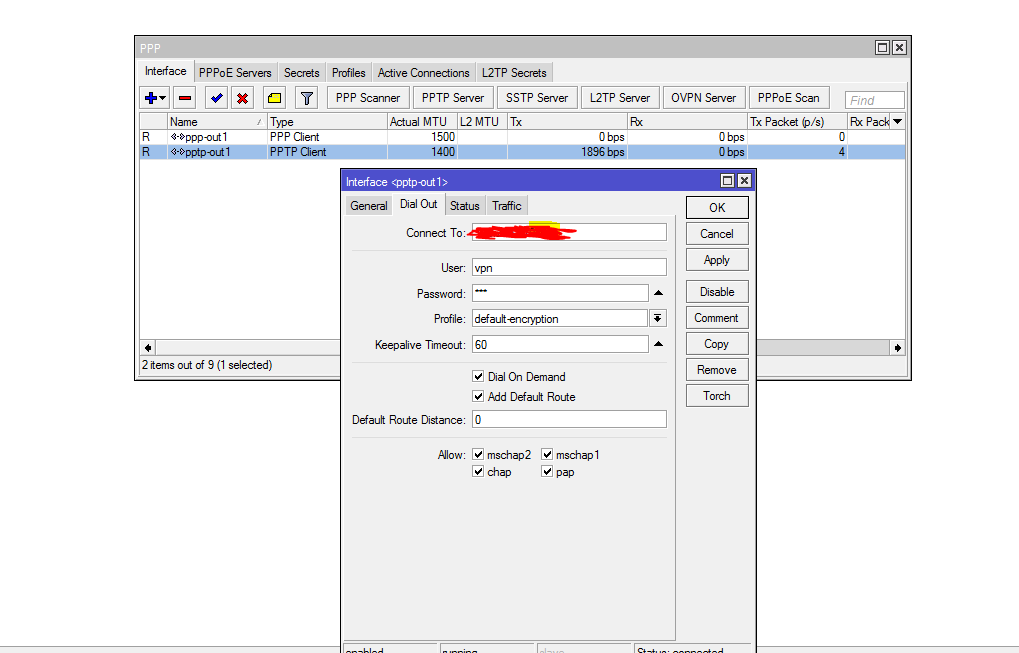The image size is (1019, 653).
Task: Click the red X Disable icon
Action: coord(242,98)
